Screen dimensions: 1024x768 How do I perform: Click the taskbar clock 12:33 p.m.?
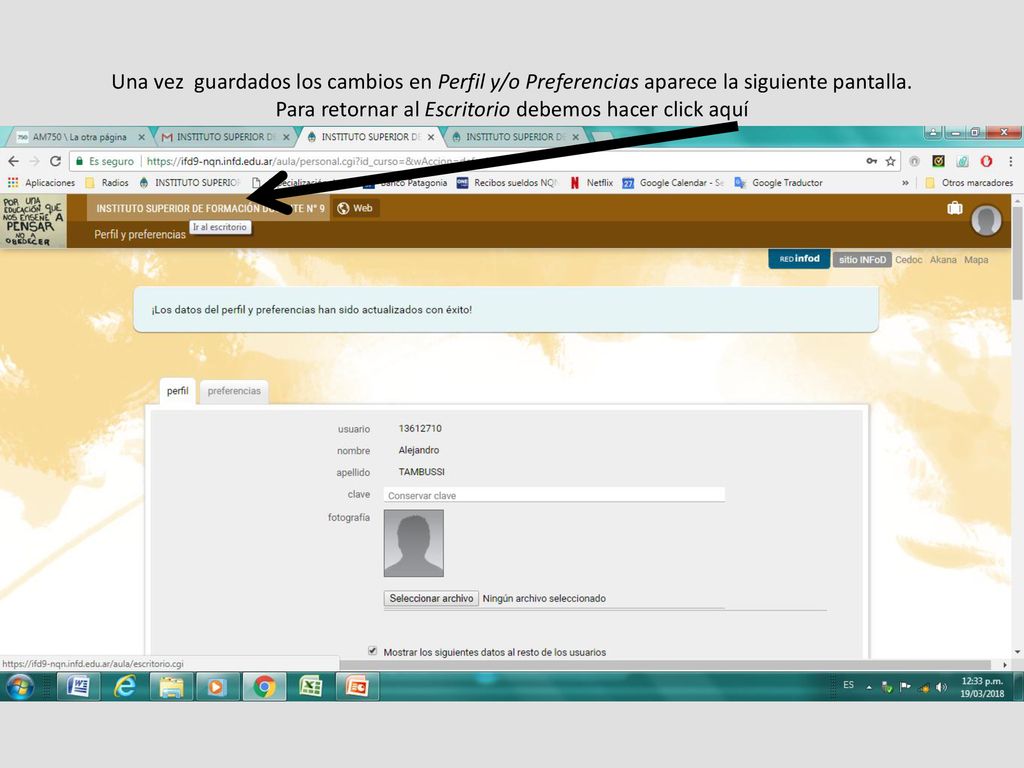click(982, 687)
